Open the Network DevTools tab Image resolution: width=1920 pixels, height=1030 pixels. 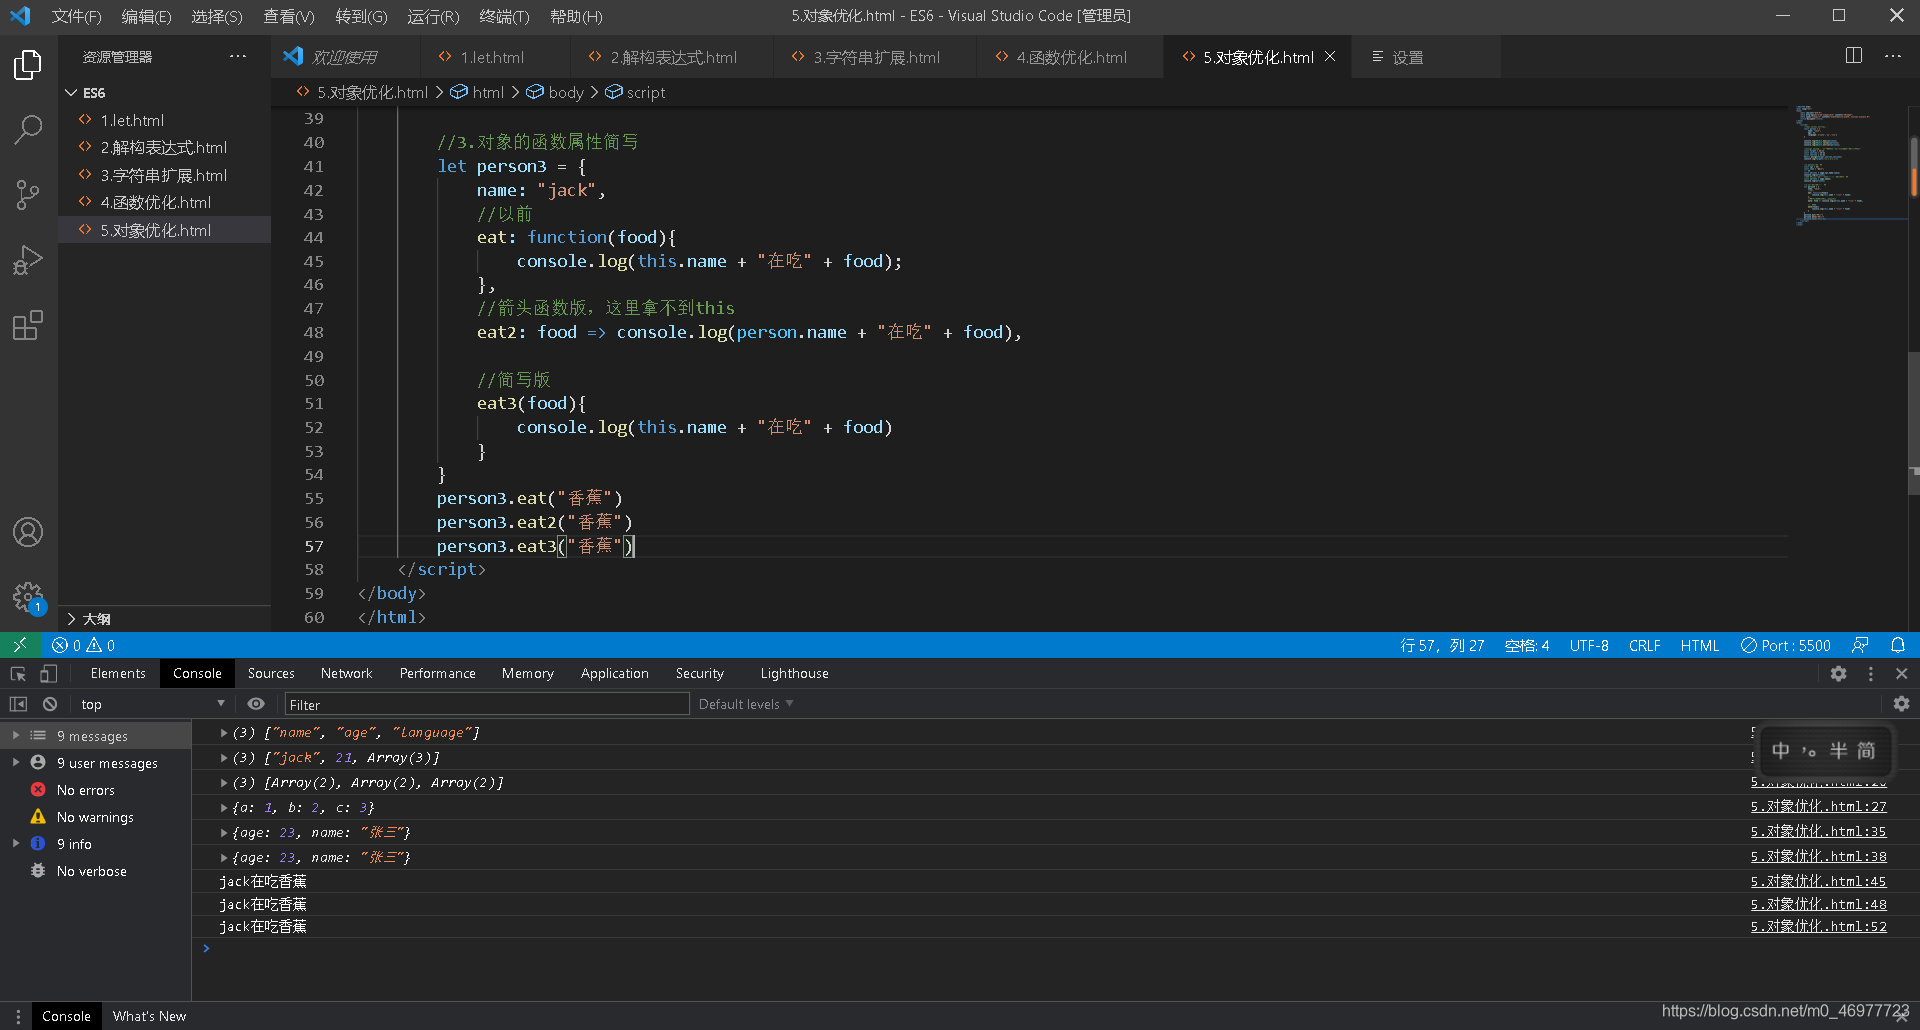346,674
